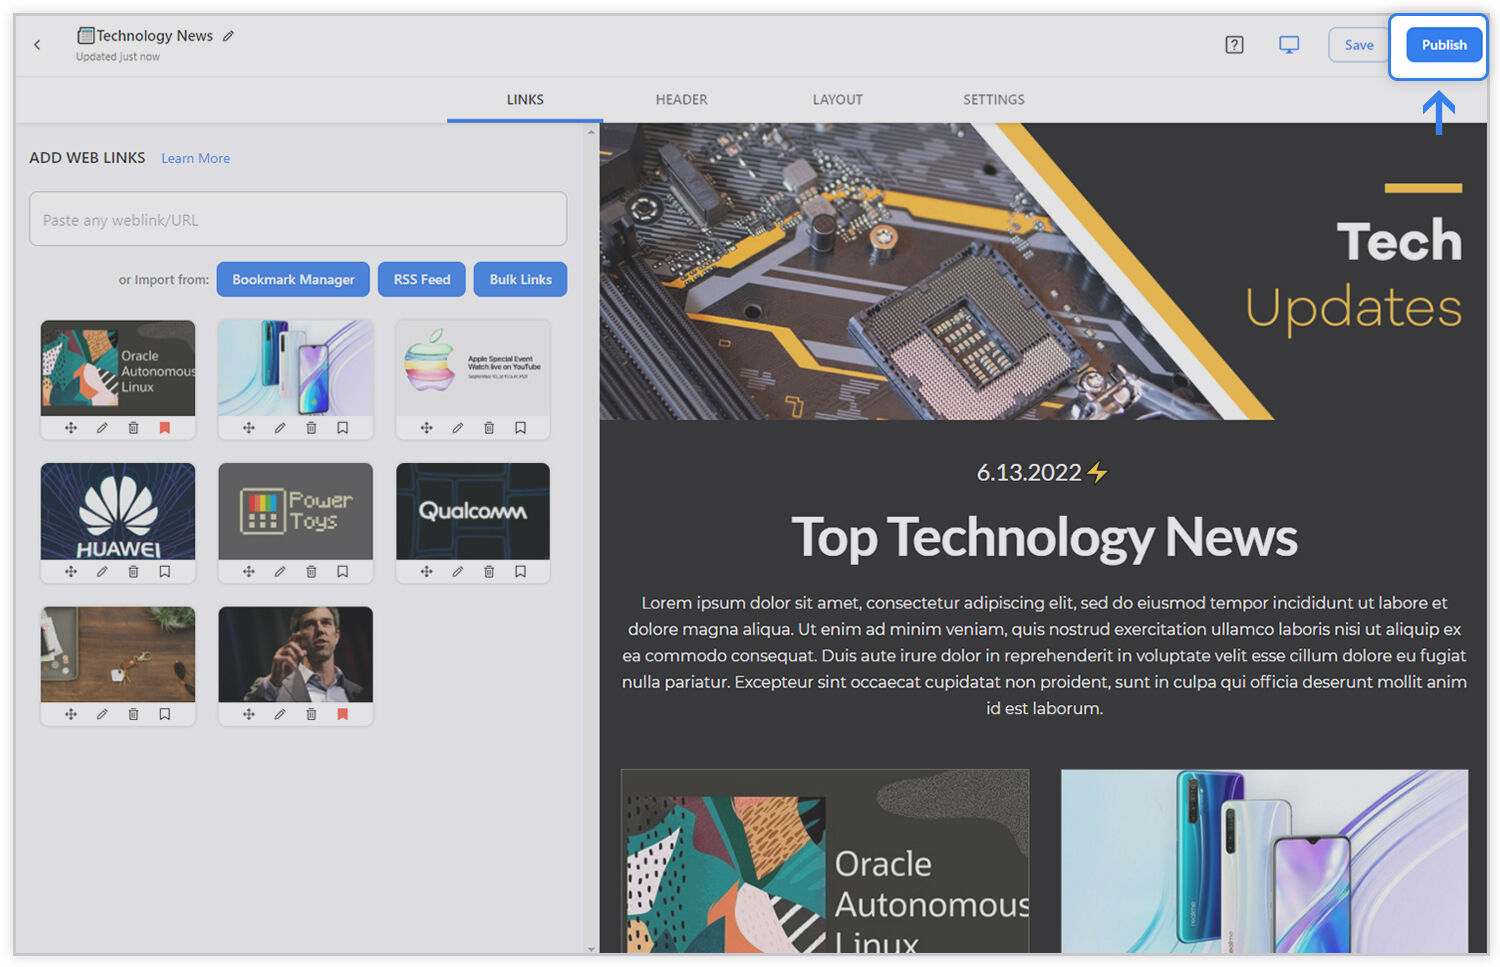Click the move handle on Power Toys card
This screenshot has height=967, width=1500.
click(249, 572)
